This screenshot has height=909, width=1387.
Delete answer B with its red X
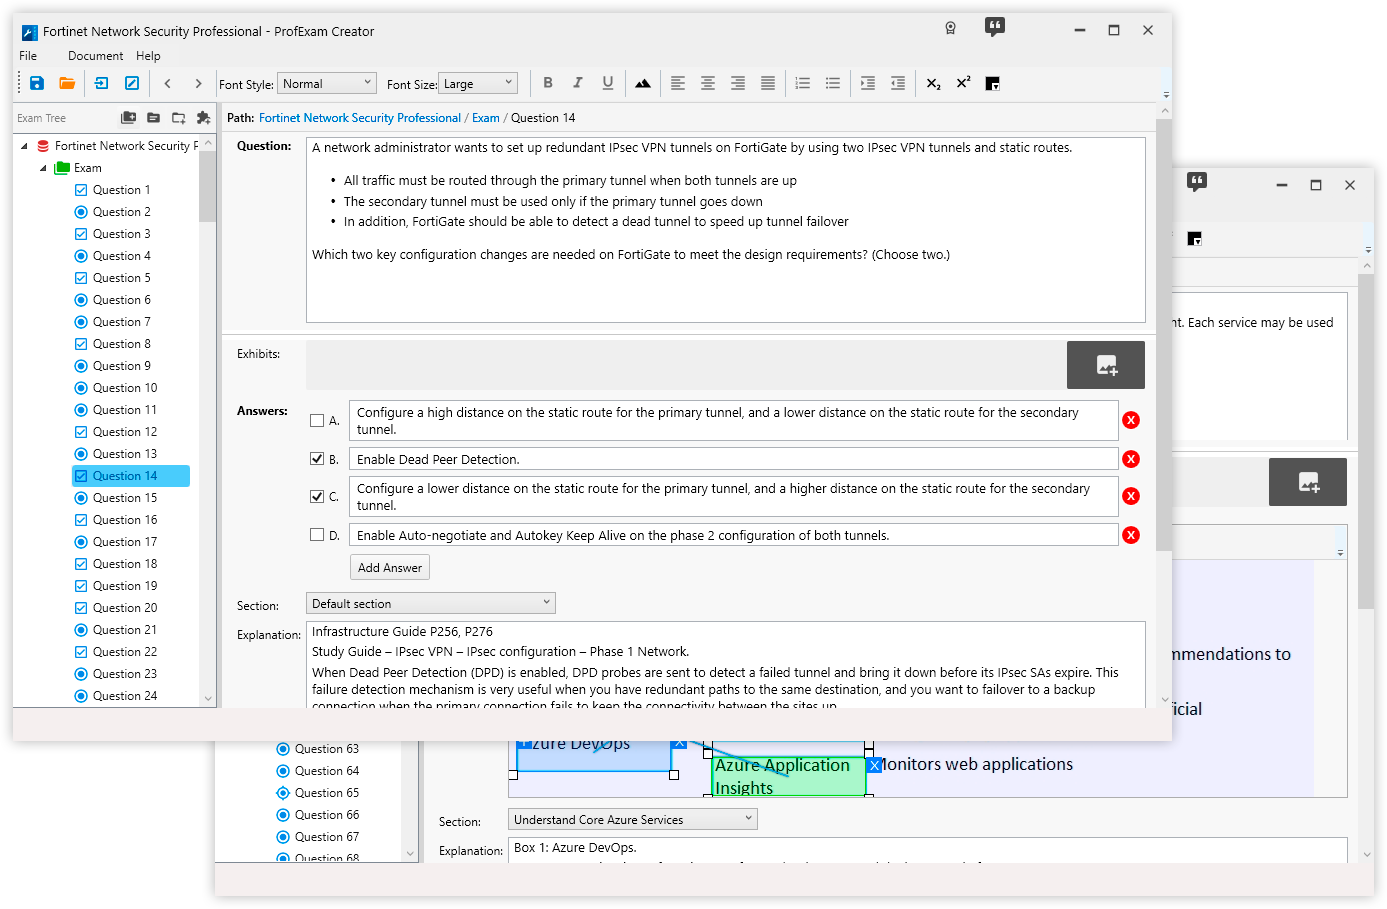coord(1131,459)
